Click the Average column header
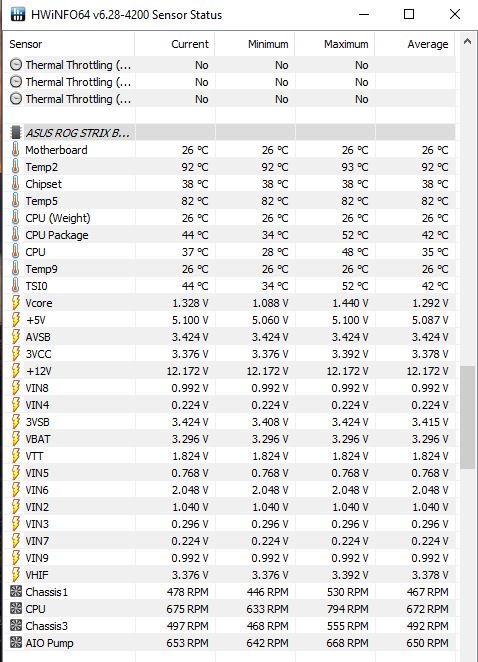 (x=416, y=44)
